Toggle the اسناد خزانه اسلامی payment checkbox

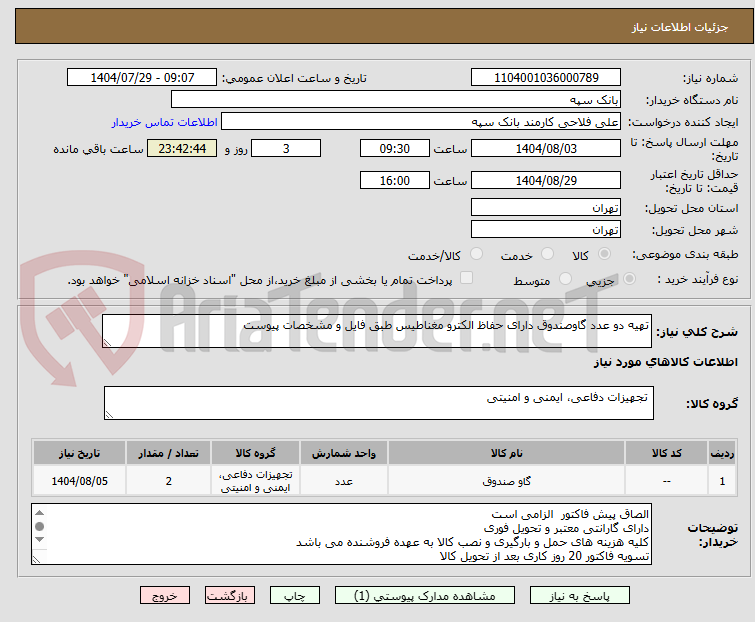[x=466, y=278]
